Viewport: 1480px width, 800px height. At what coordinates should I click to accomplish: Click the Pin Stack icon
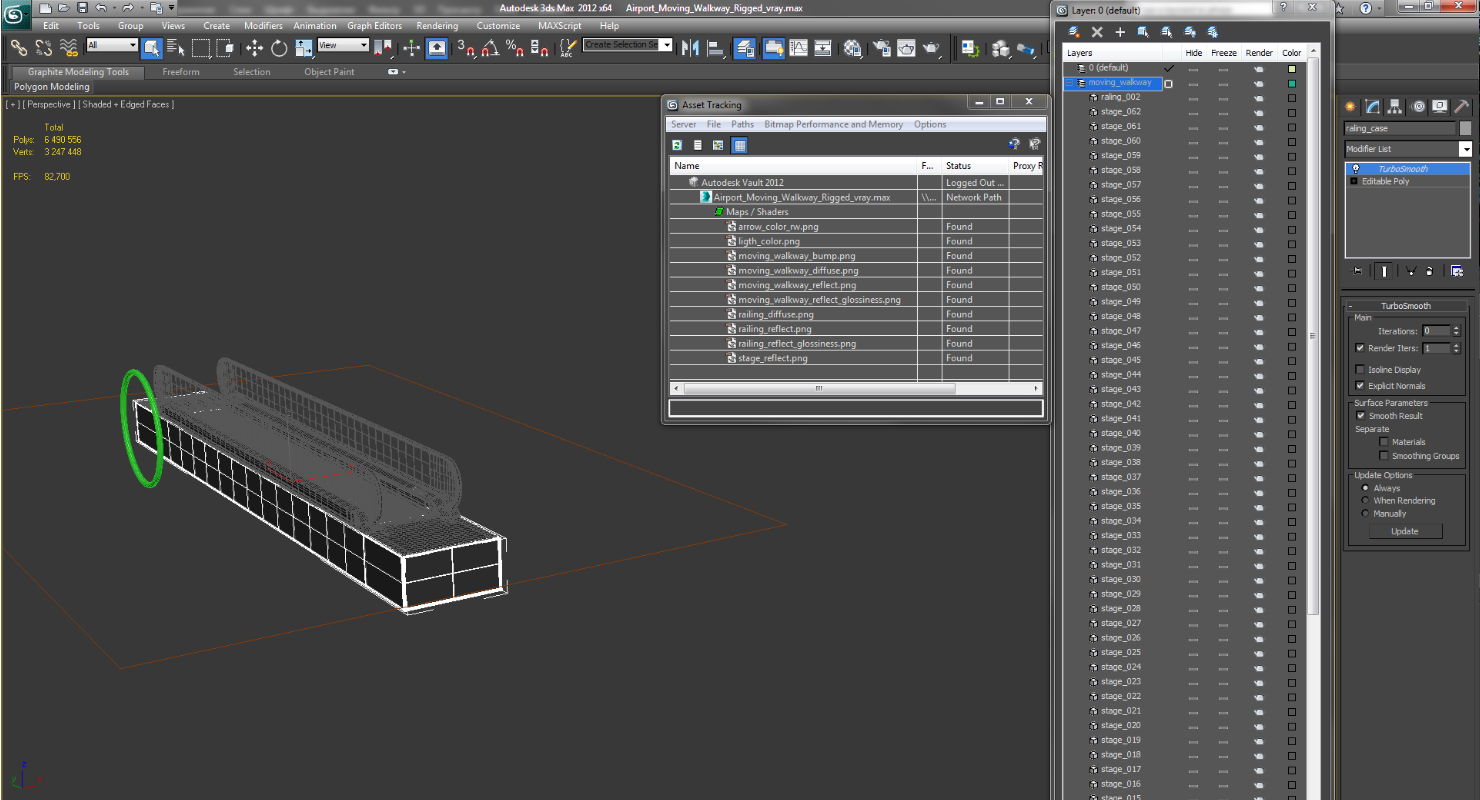1358,271
